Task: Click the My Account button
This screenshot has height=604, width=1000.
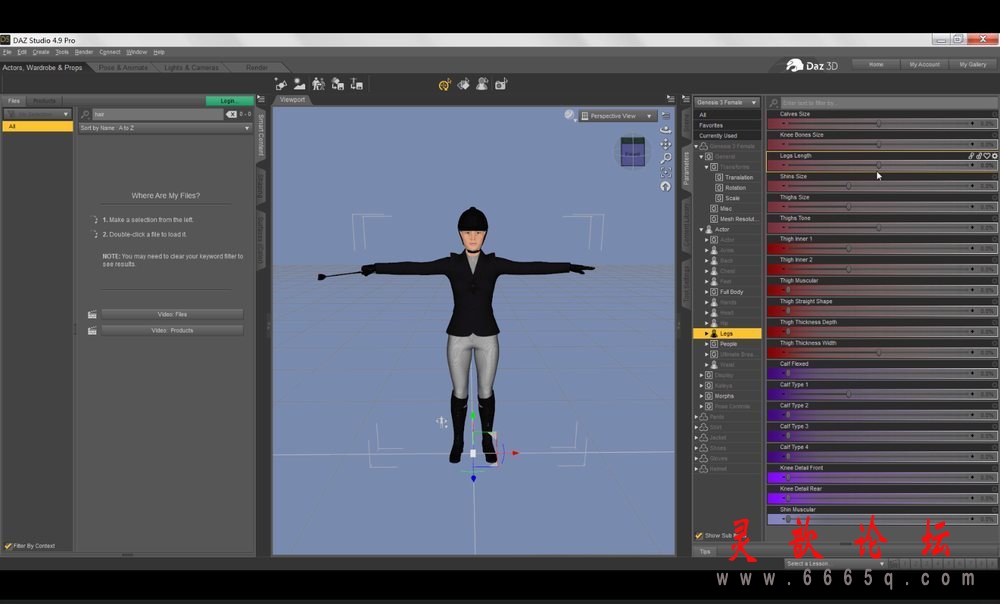Action: tap(924, 64)
